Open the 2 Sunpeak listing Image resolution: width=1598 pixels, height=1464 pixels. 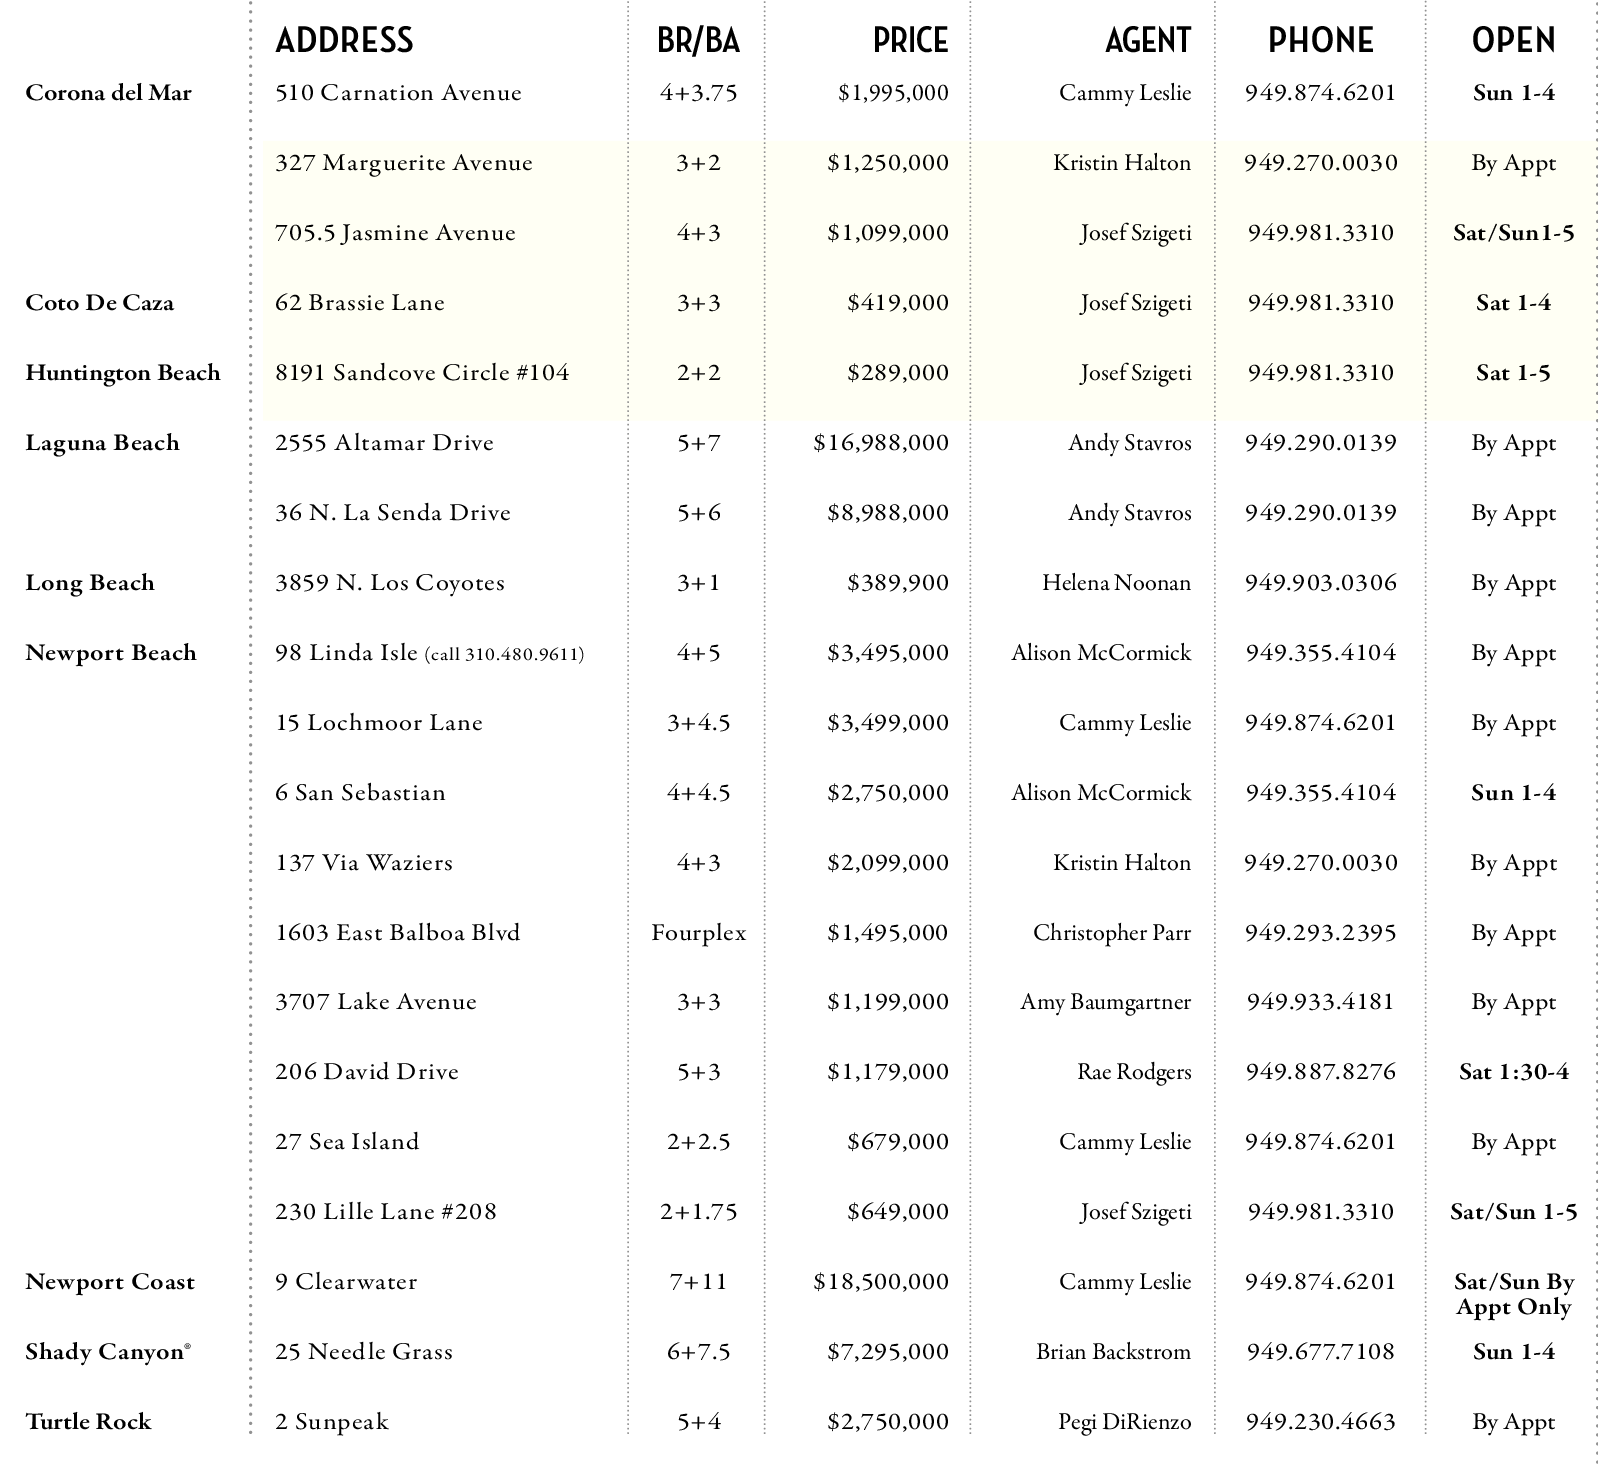(x=332, y=1422)
